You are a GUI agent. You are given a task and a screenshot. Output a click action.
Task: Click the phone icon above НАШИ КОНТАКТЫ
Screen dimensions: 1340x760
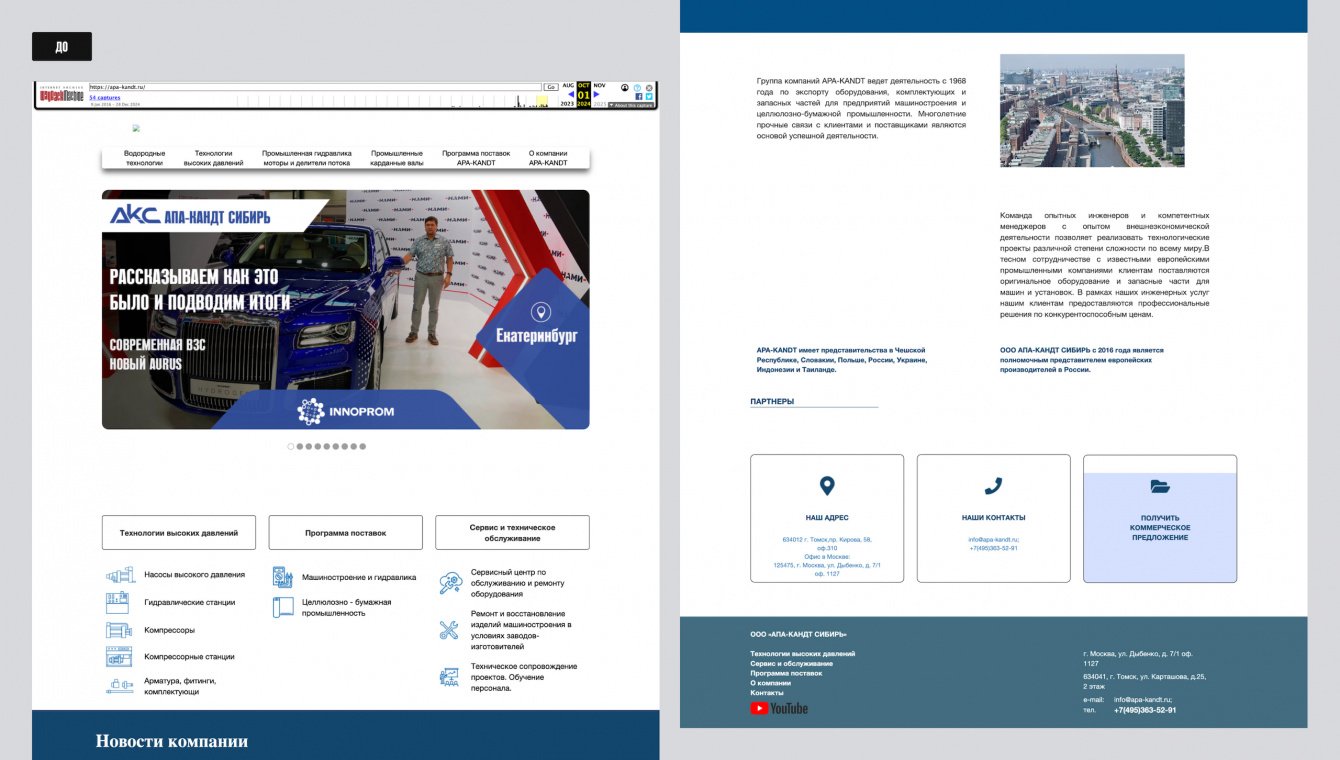click(993, 487)
